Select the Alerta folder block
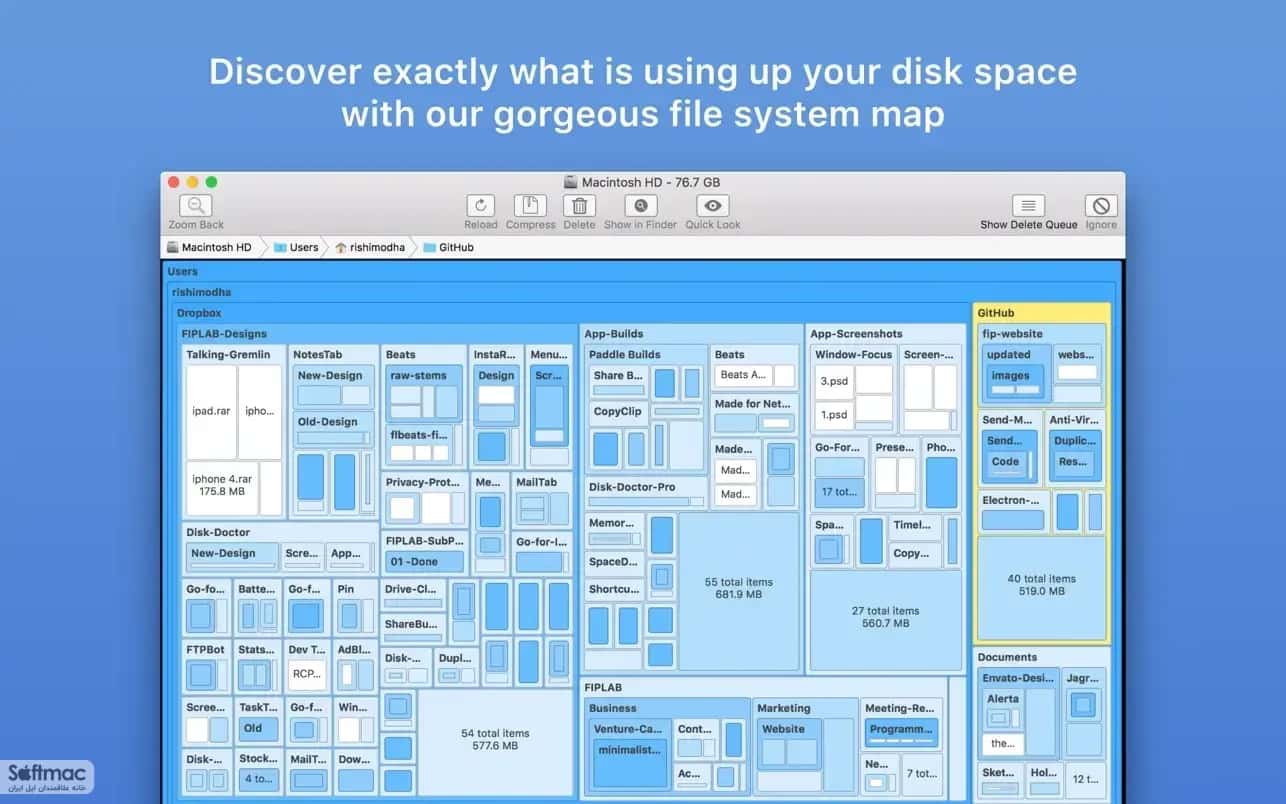This screenshot has width=1286, height=804. point(1003,699)
